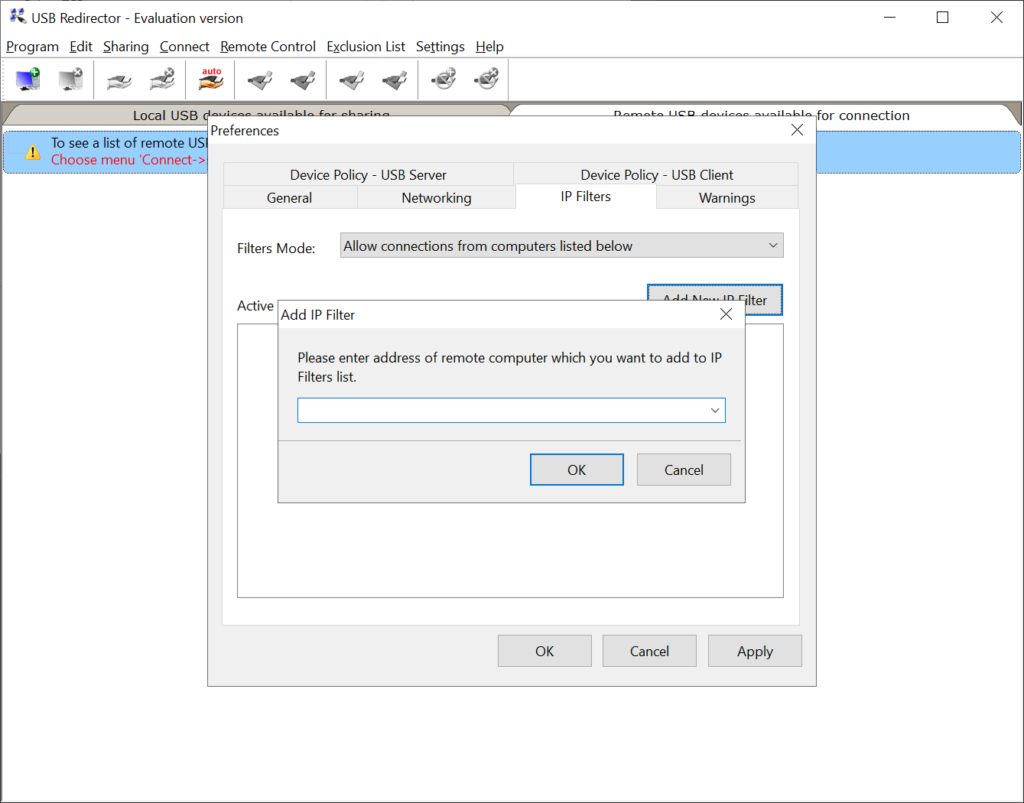Open the Exclusion List menu

pos(366,46)
